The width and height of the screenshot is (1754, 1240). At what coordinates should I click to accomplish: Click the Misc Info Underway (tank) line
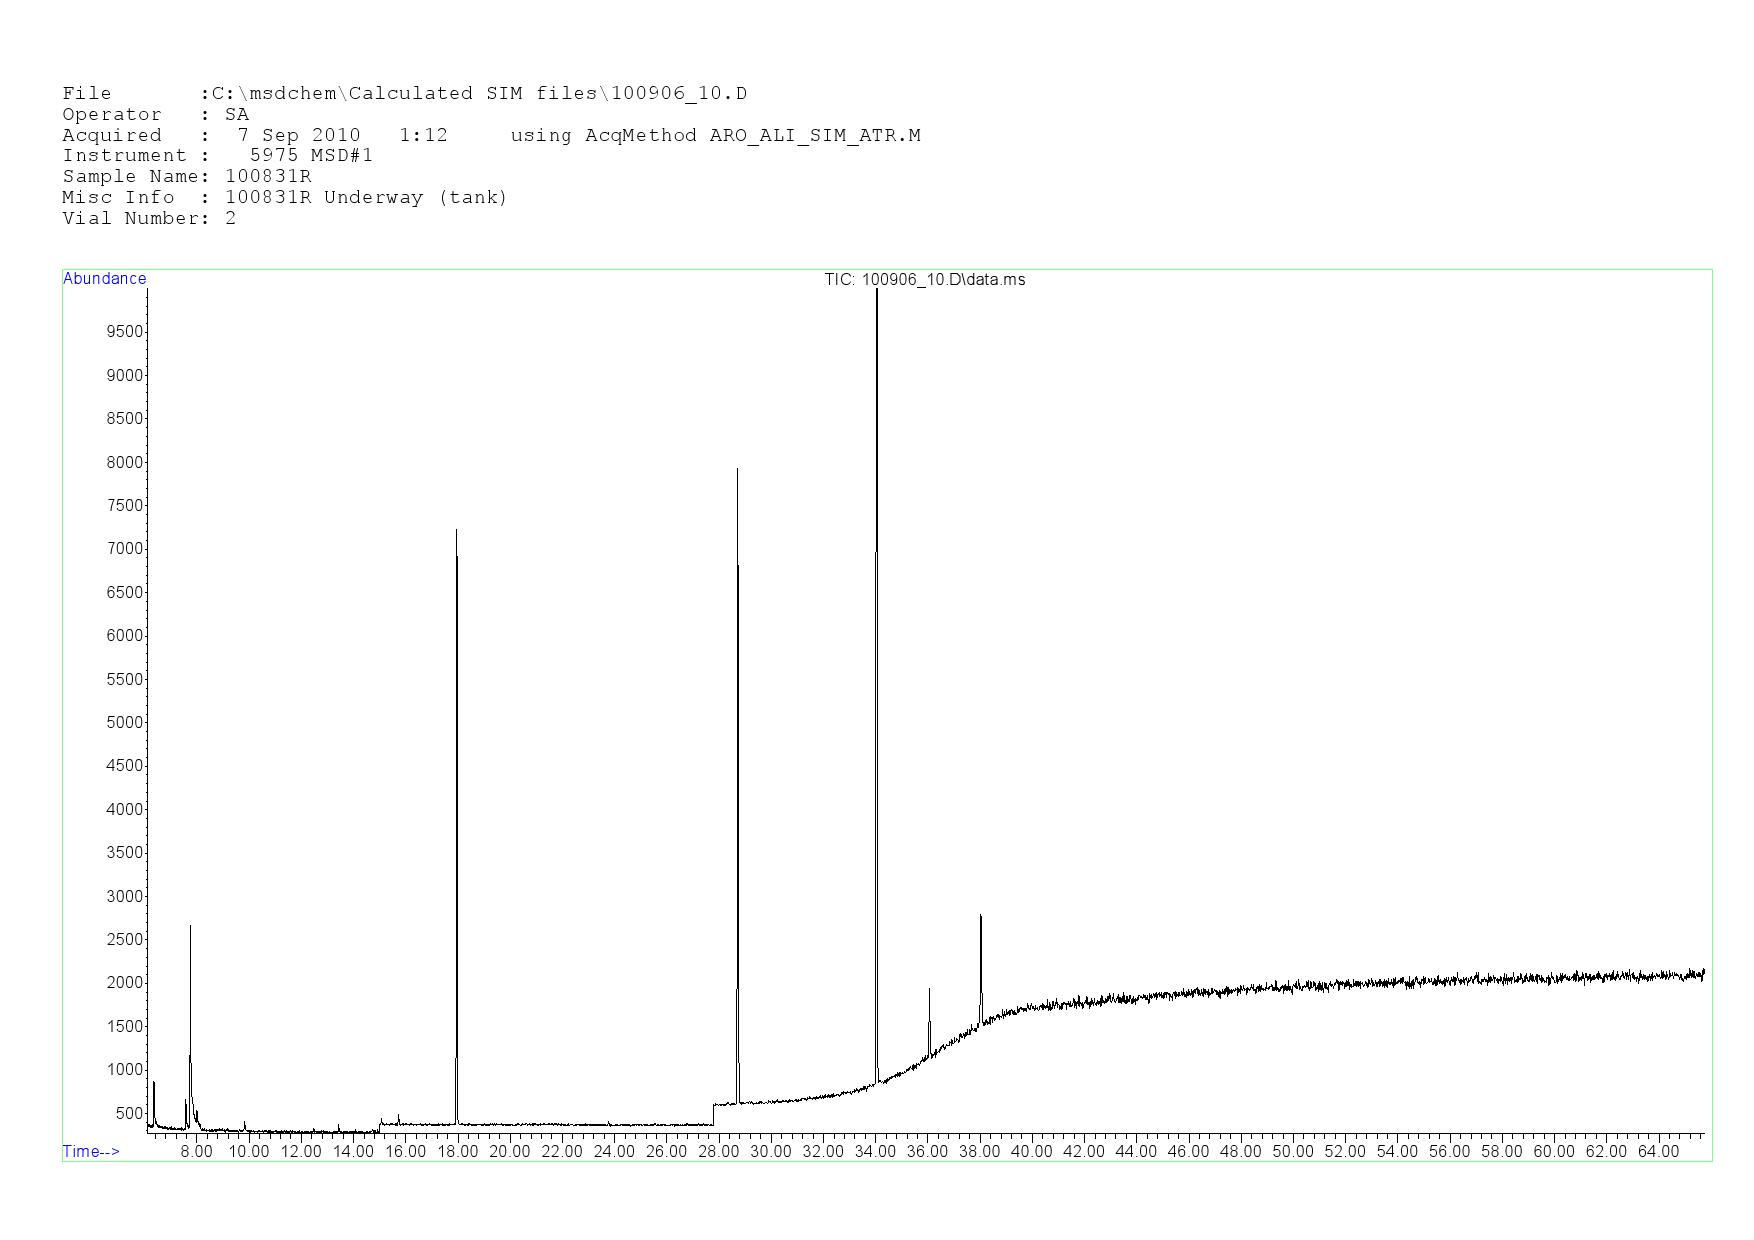(284, 198)
